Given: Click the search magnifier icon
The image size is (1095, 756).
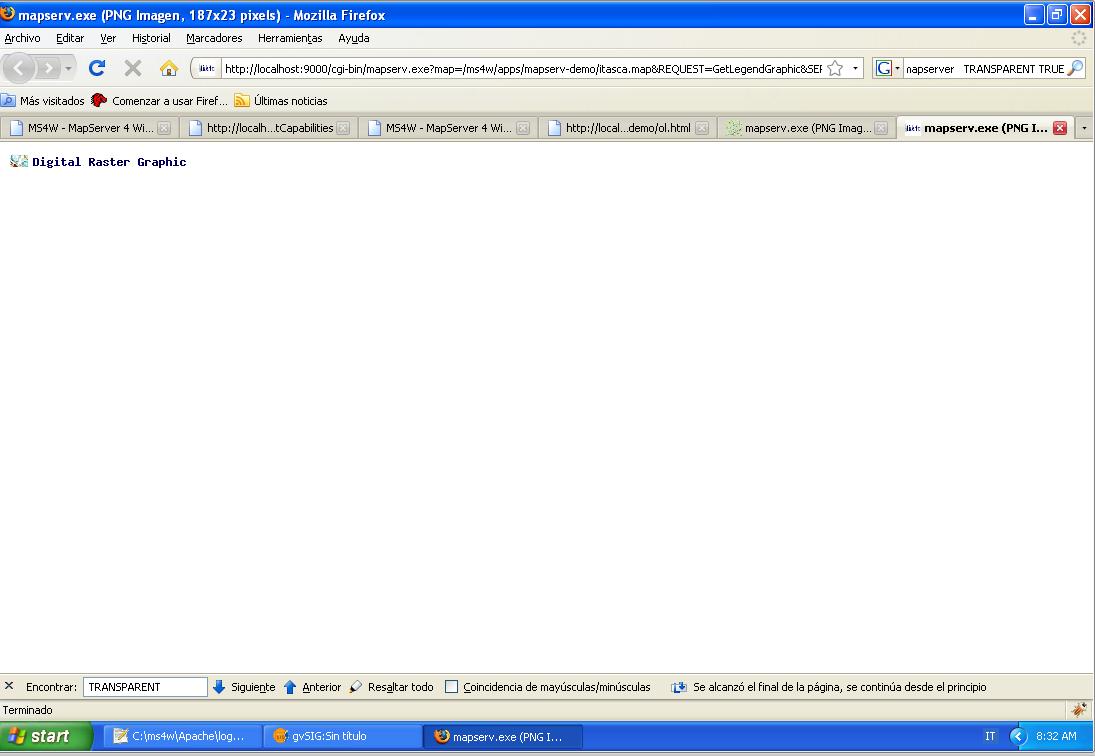Looking at the screenshot, I should click(1075, 69).
